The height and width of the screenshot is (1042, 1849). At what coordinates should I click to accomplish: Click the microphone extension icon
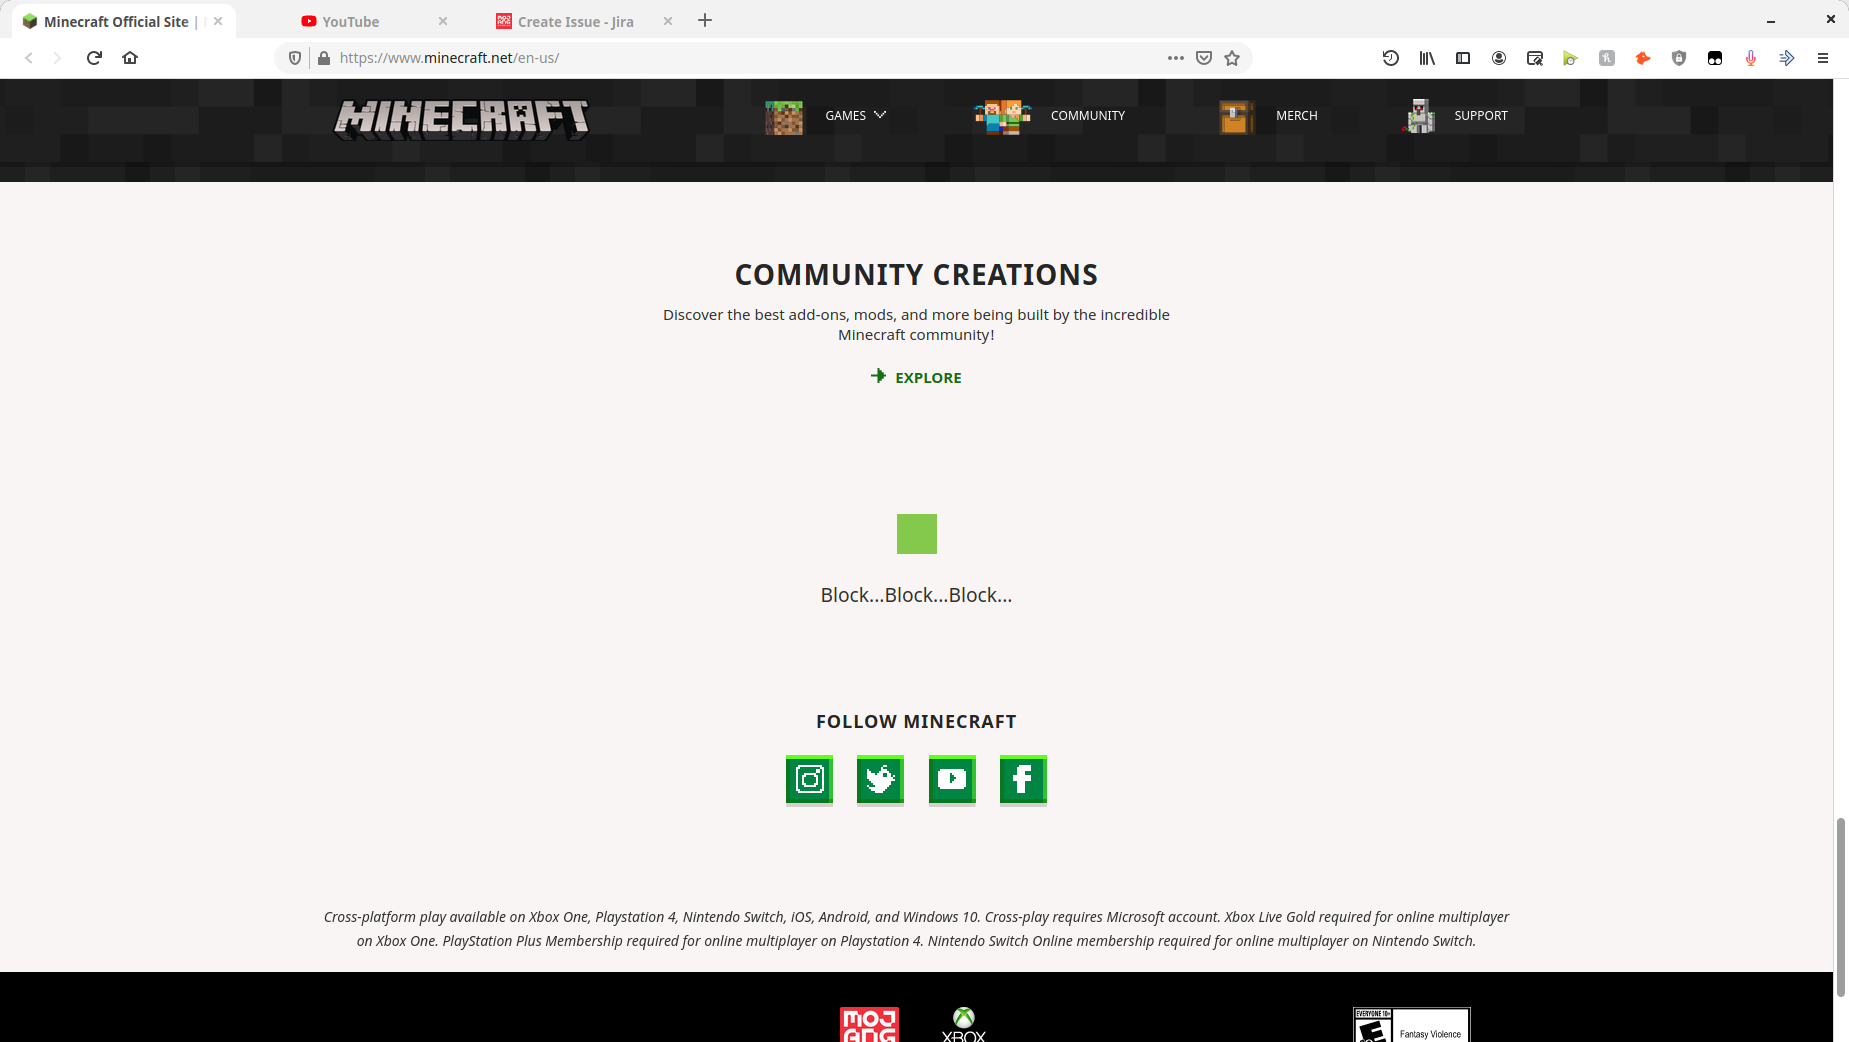[x=1751, y=58]
